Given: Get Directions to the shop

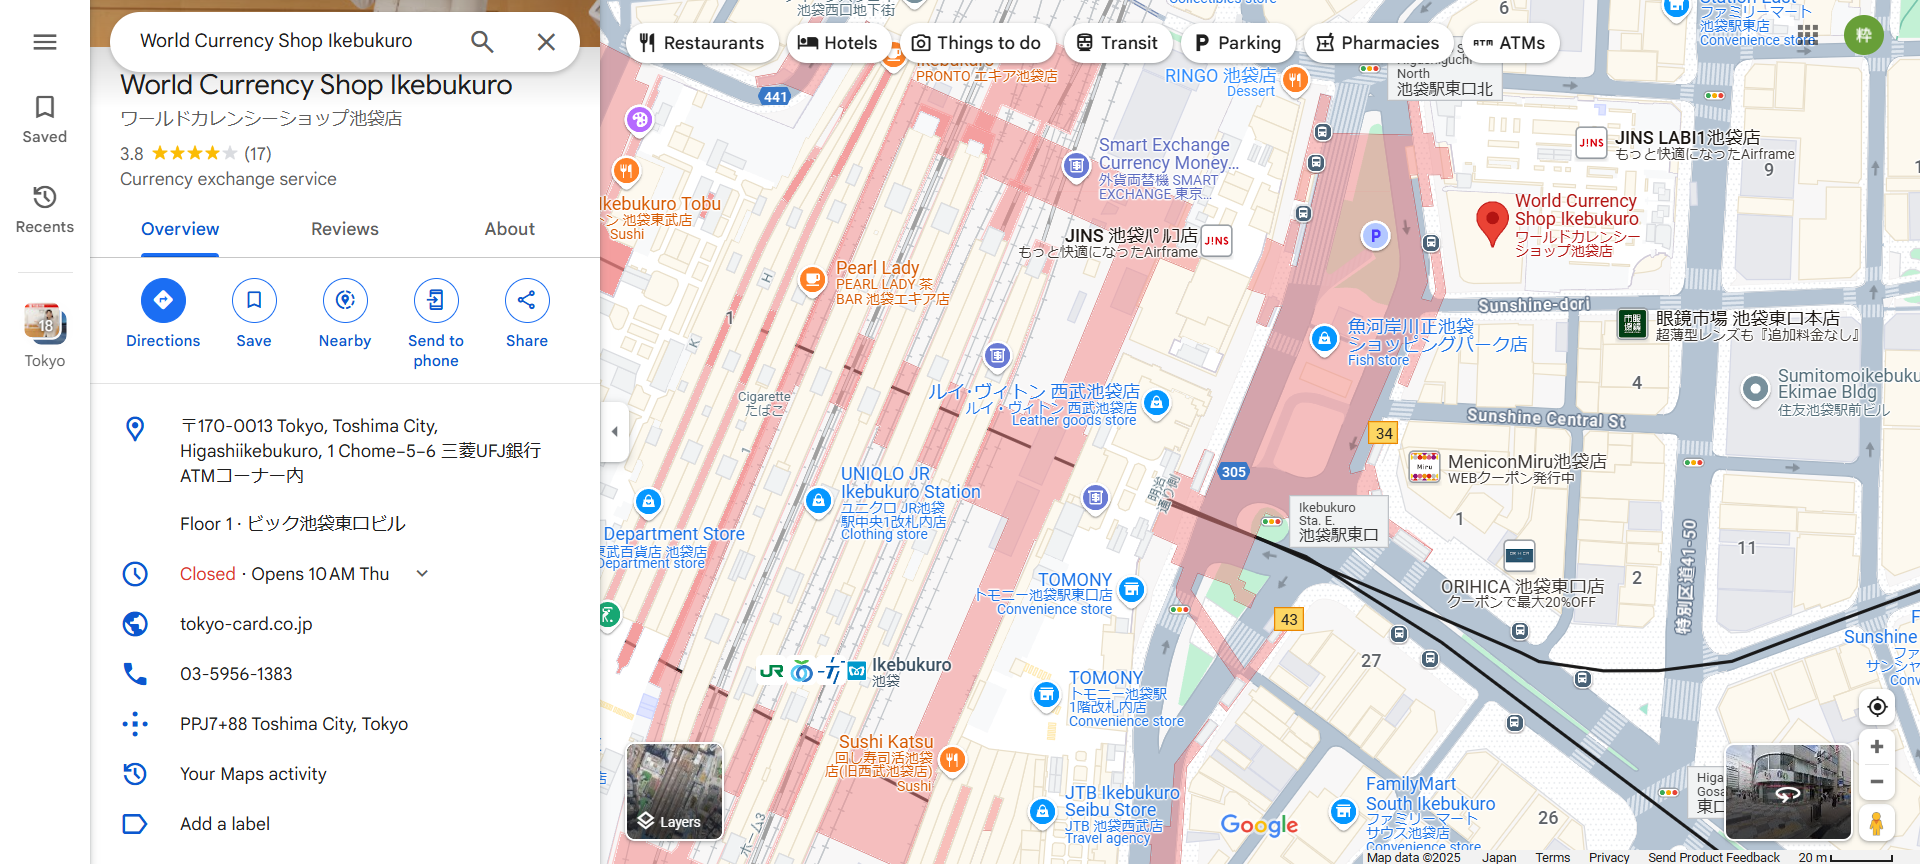Looking at the screenshot, I should coord(163,314).
